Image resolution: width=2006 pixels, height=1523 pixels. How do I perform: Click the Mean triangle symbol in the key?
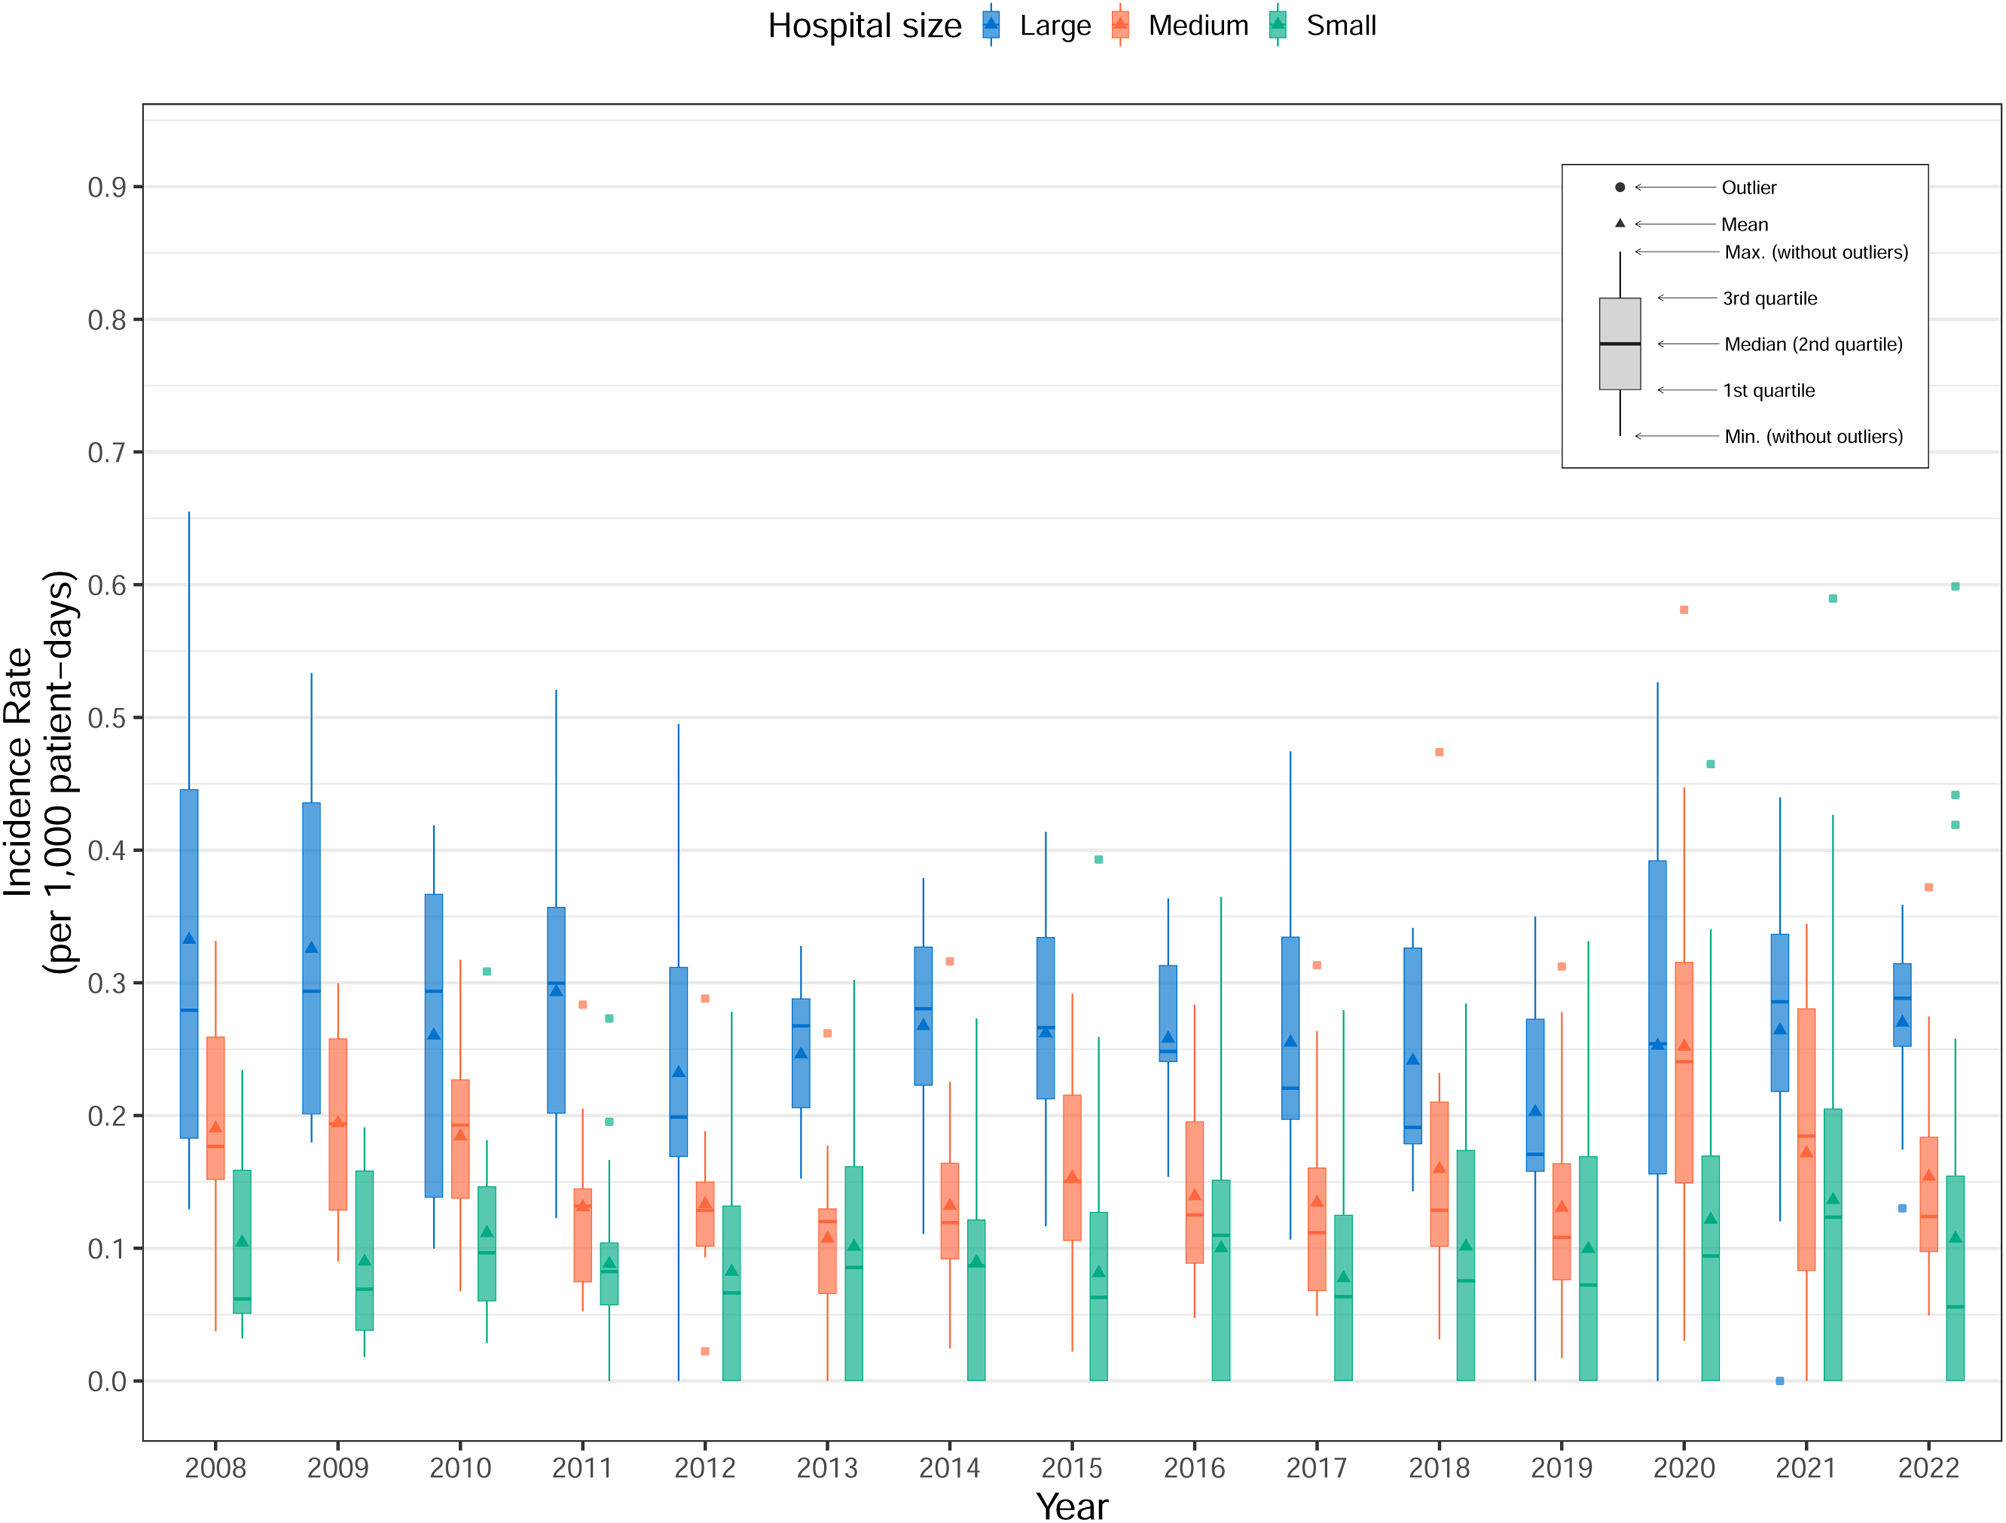[1619, 223]
